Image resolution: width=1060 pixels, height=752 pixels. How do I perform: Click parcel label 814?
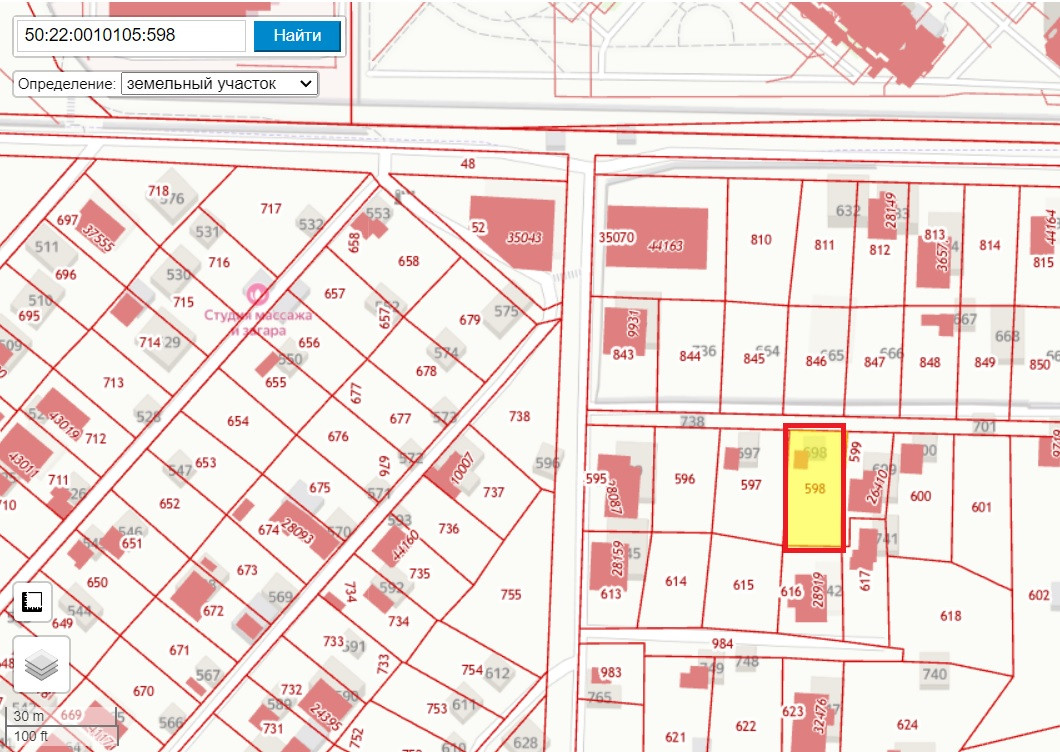(990, 245)
